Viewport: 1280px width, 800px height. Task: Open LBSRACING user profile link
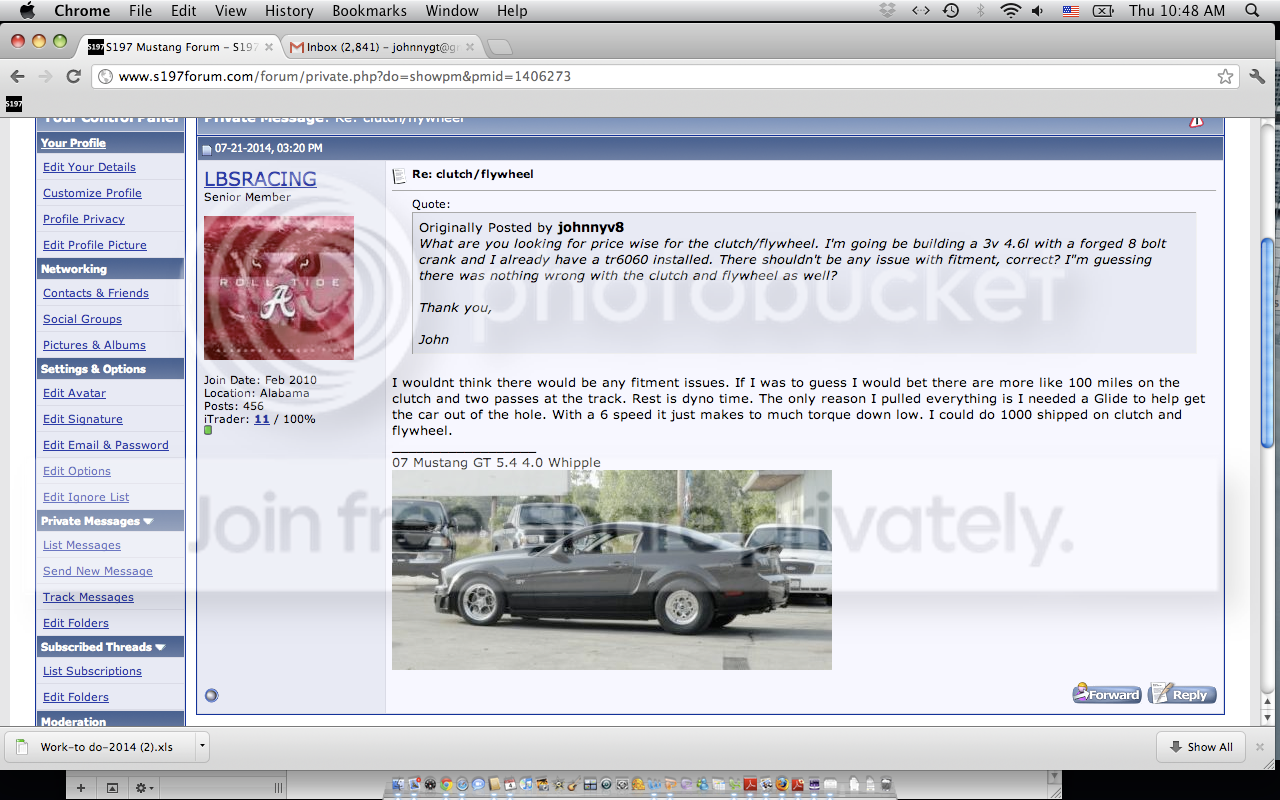pos(260,179)
